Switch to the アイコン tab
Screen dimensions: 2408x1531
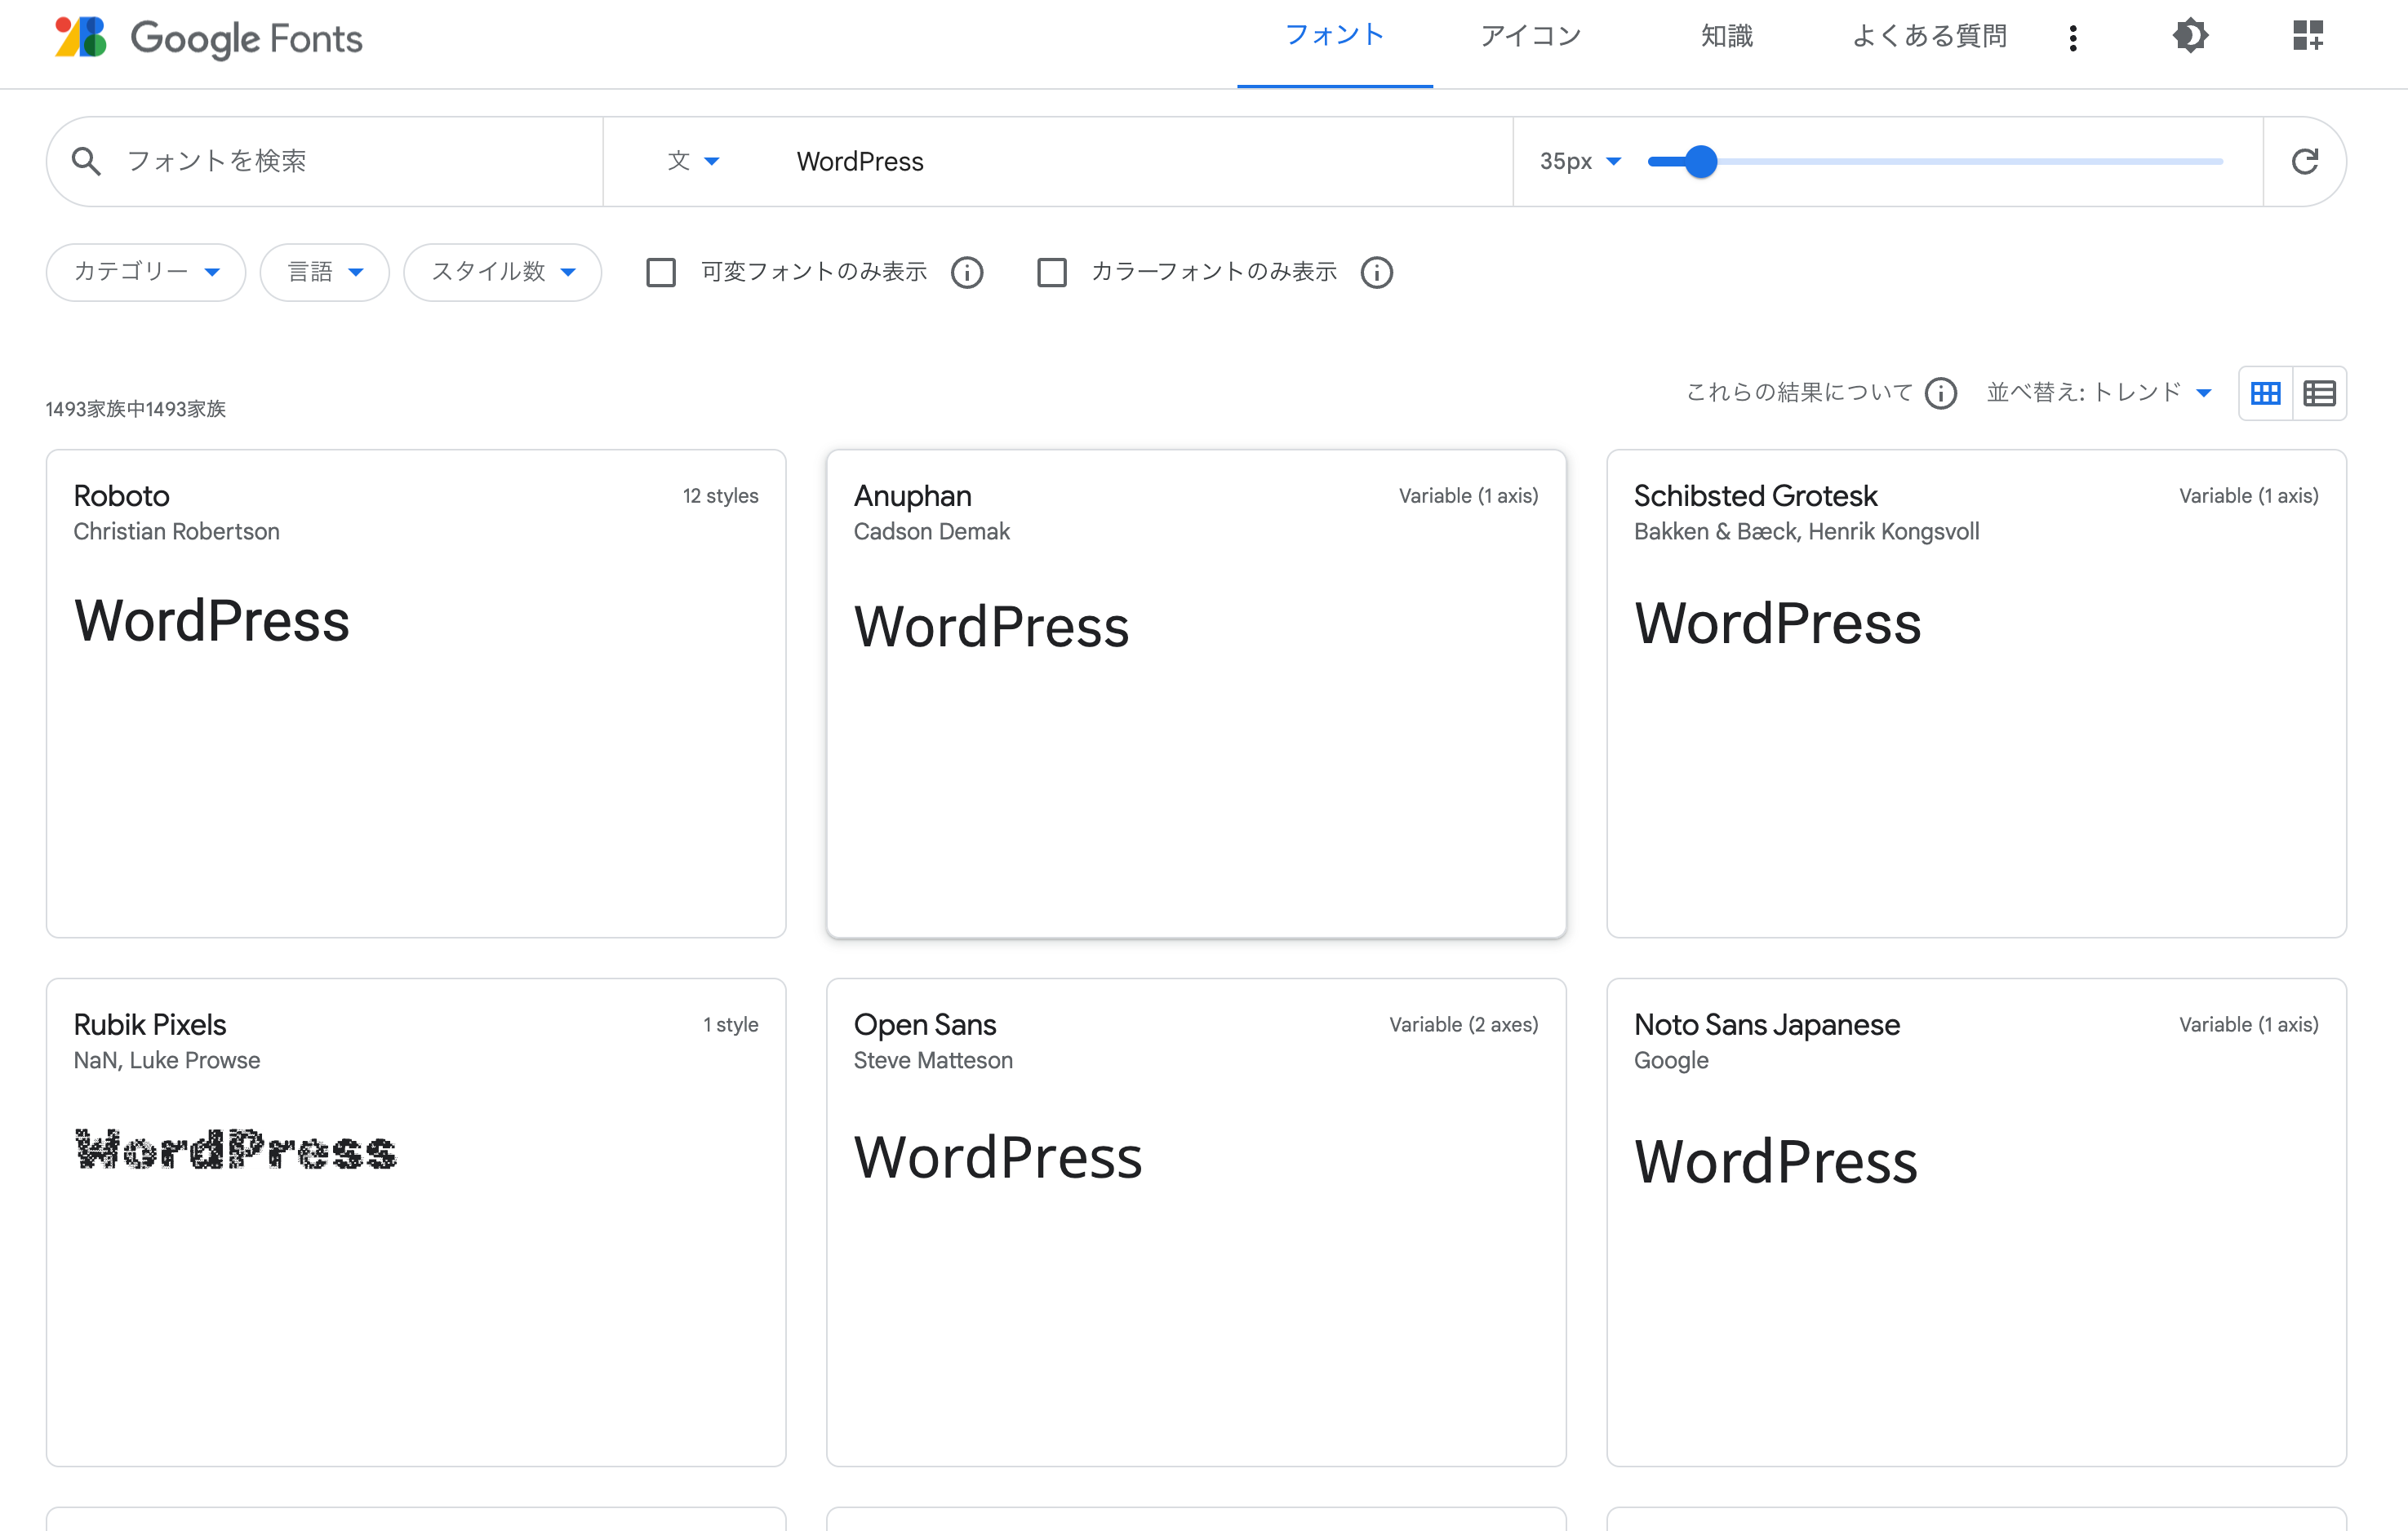[1530, 36]
